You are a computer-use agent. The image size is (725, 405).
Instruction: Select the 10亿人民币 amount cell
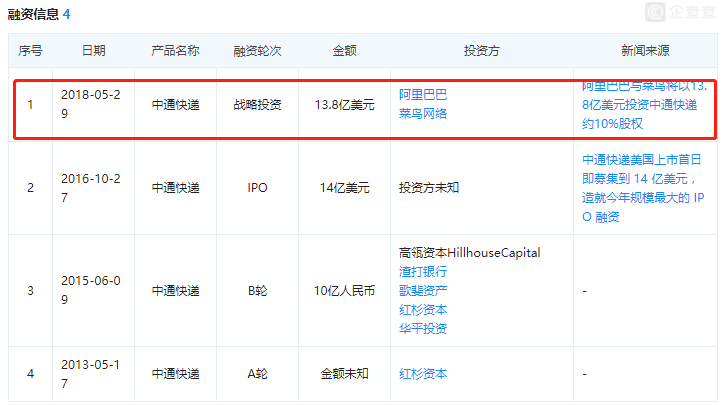344,291
